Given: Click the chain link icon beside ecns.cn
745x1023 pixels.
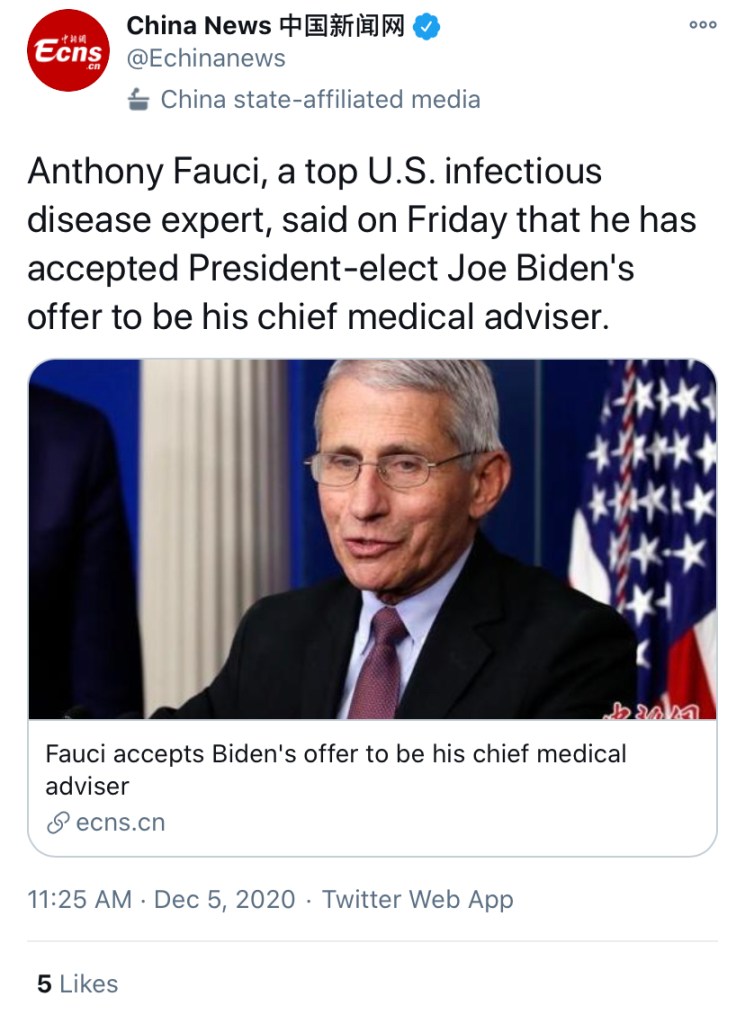Looking at the screenshot, I should [58, 823].
